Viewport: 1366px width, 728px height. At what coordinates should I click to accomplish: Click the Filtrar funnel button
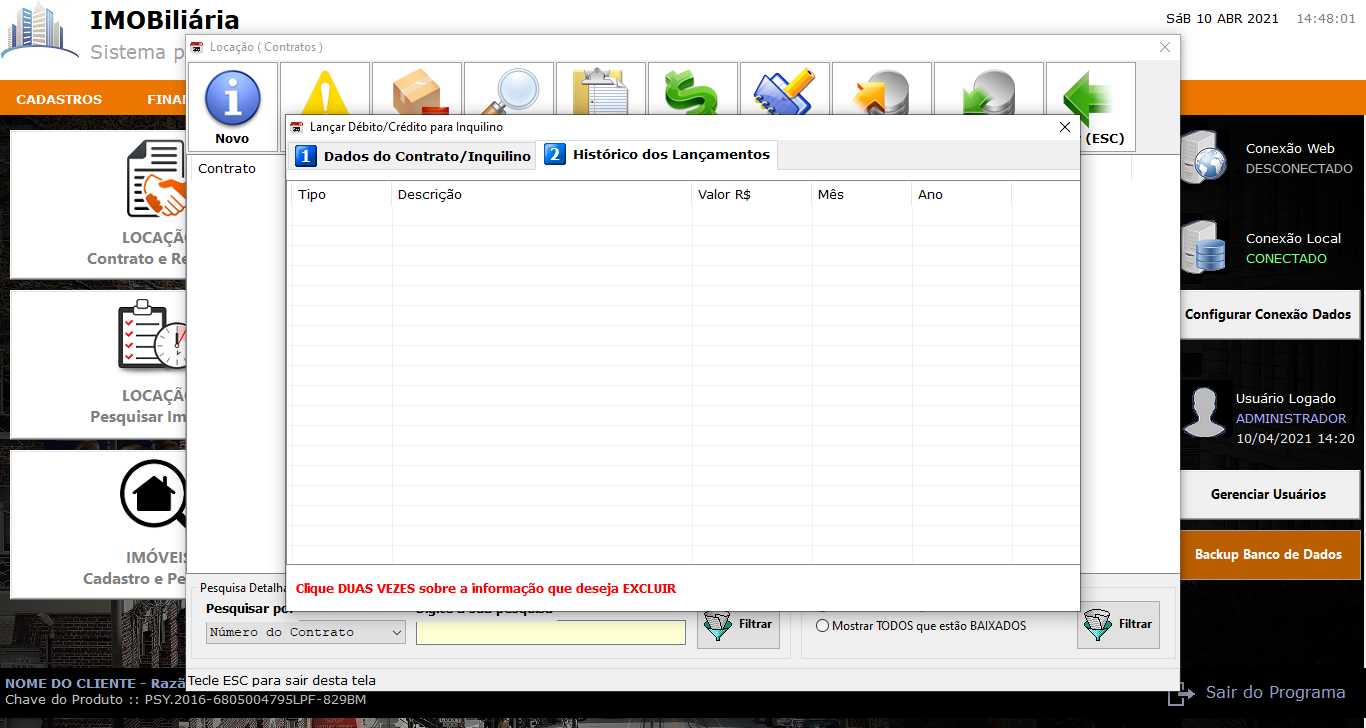[x=738, y=625]
